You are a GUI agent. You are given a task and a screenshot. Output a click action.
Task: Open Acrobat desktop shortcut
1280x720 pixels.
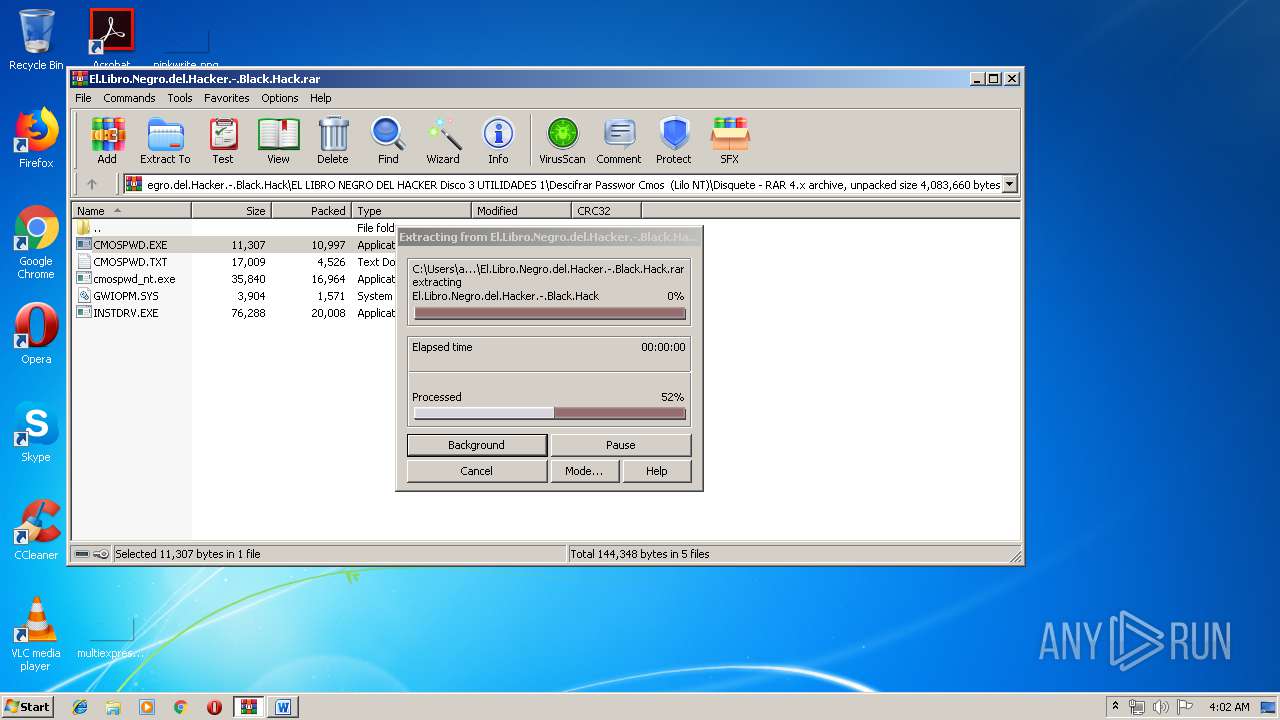[112, 38]
